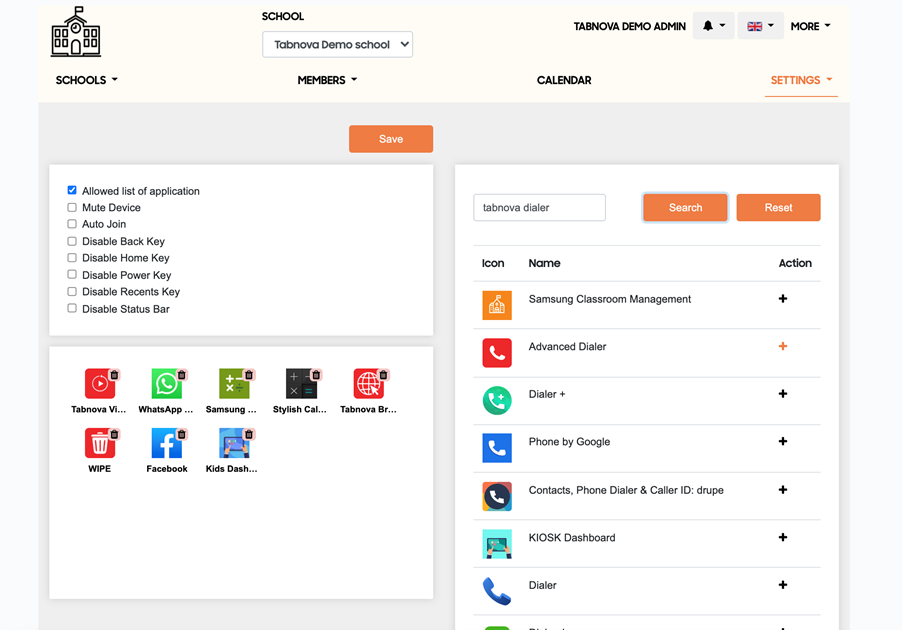
Task: Add Dialer + app with plus icon
Action: (783, 394)
